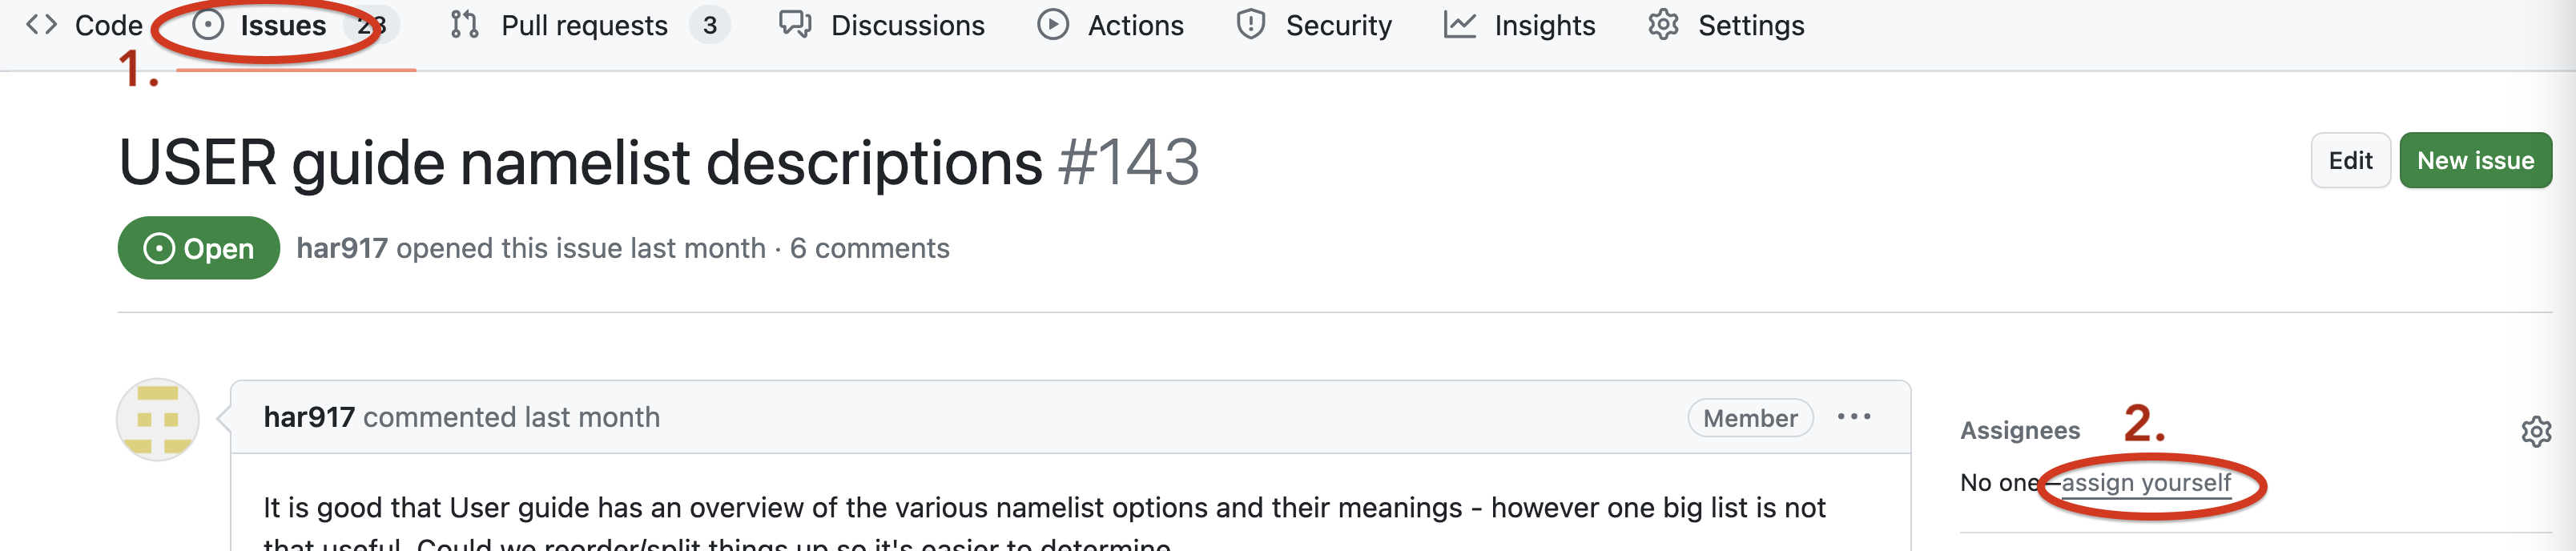
Task: Click the Issues circle-dot icon
Action: 207,24
